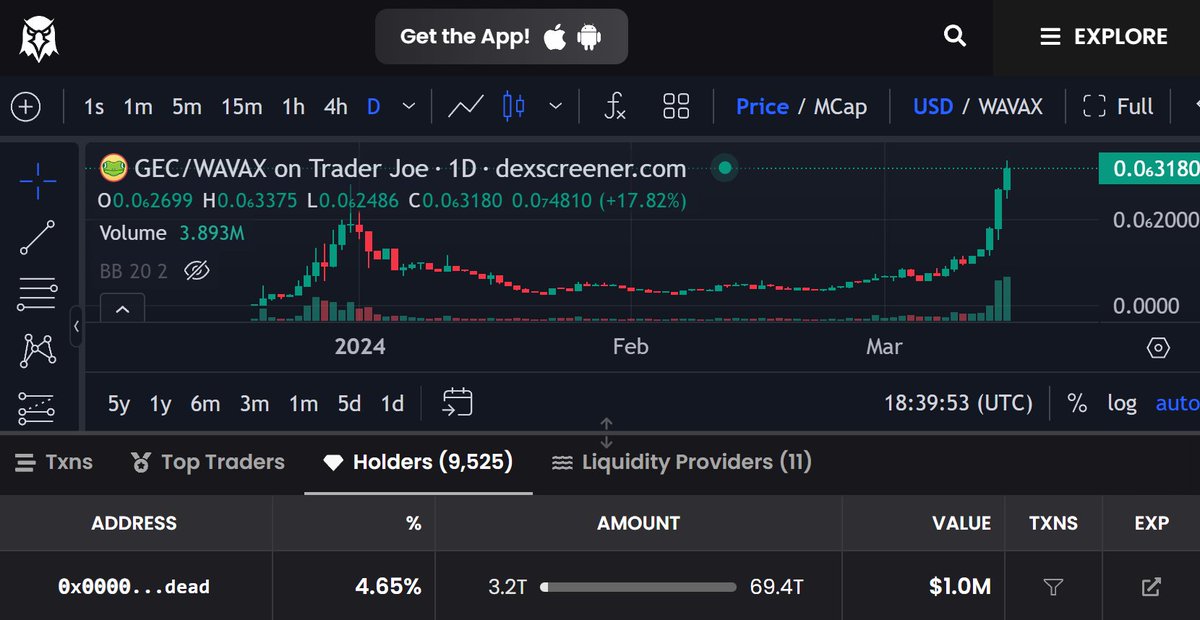Select the 4h timeframe
The height and width of the screenshot is (620, 1200).
pyautogui.click(x=336, y=107)
